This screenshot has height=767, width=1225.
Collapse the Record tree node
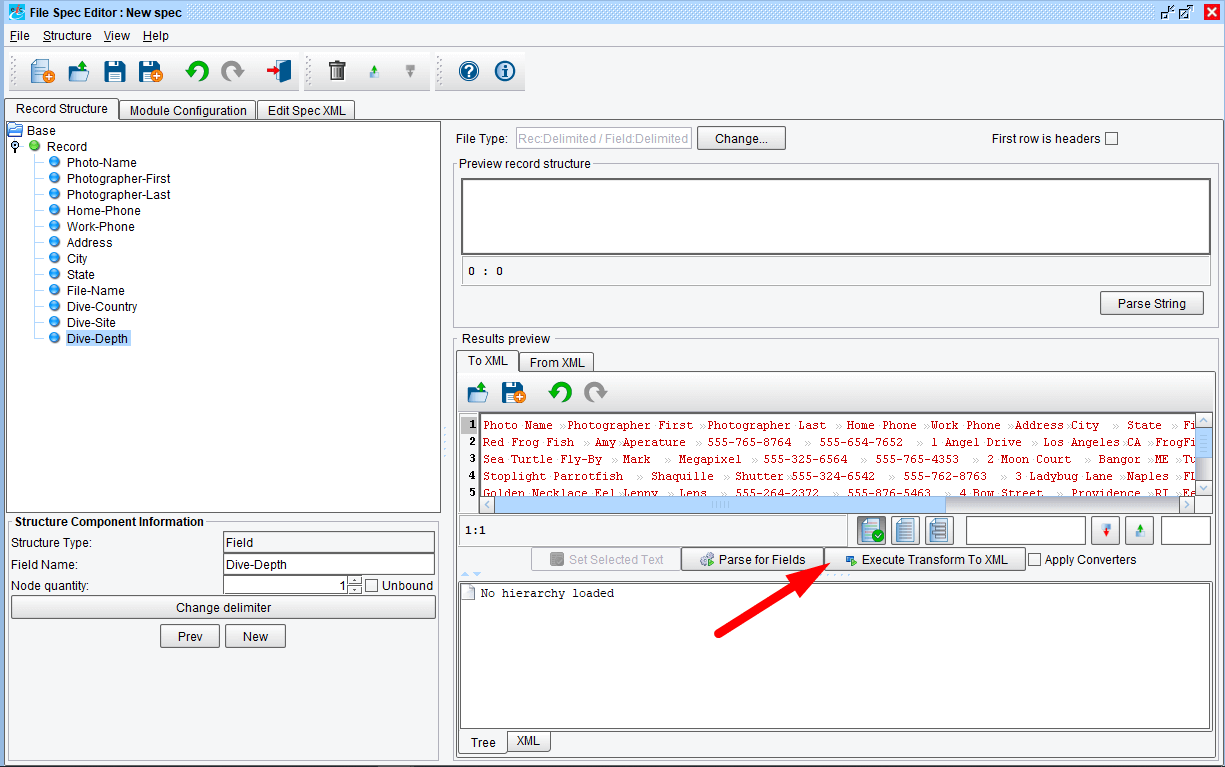point(15,147)
